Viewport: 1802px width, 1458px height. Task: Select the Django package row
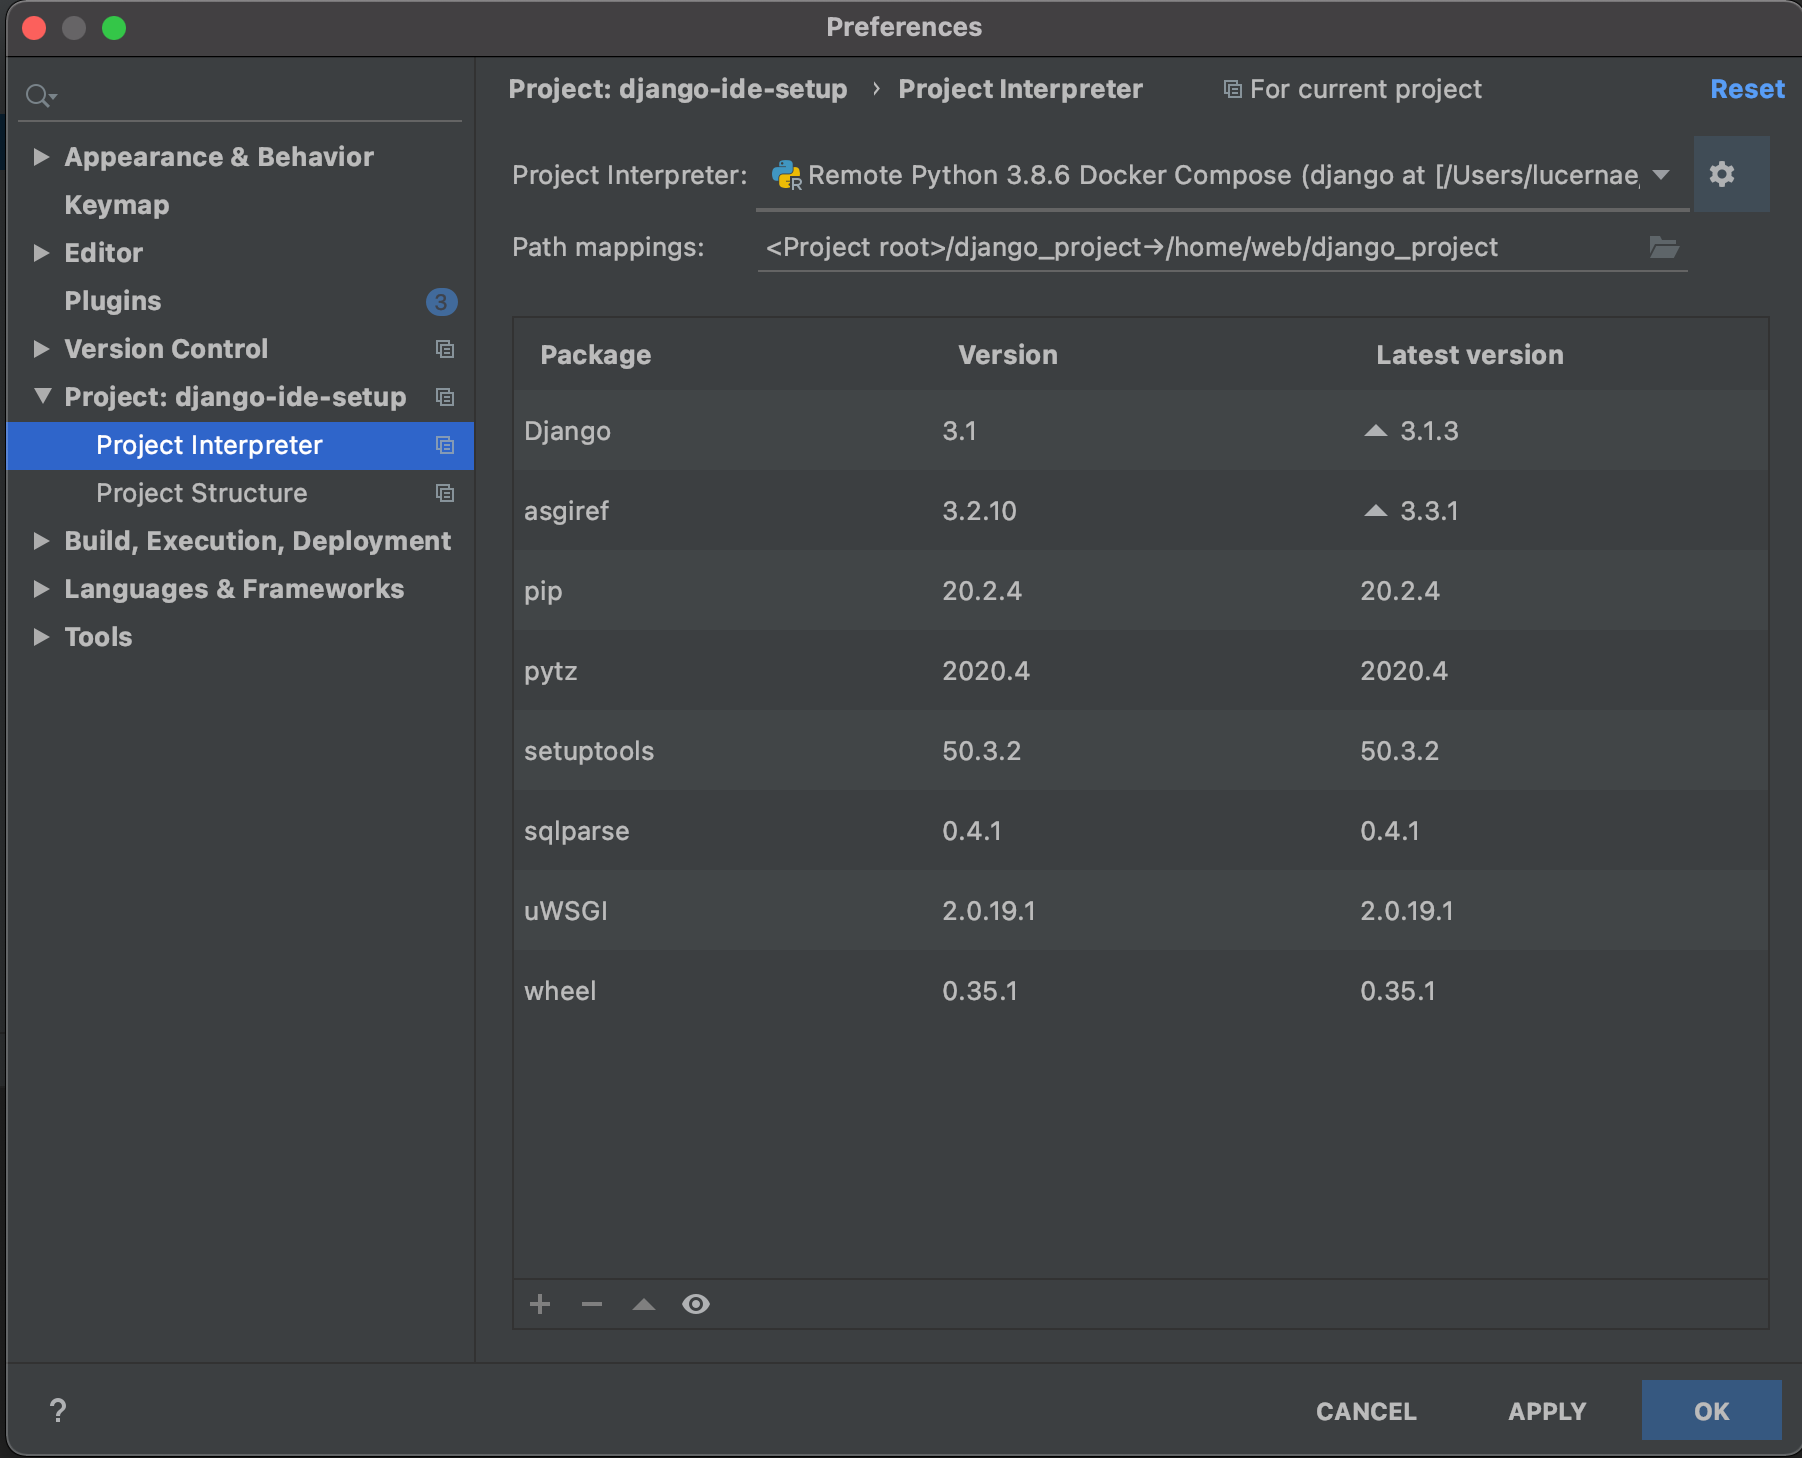[x=1141, y=431]
